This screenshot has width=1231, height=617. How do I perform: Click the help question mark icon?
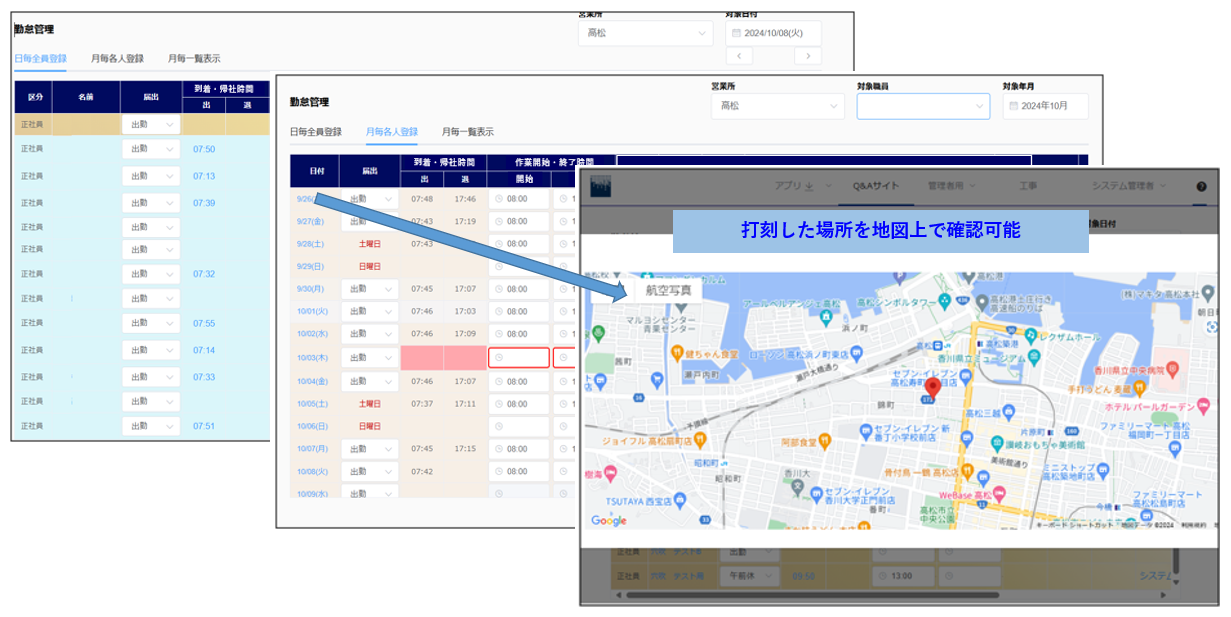click(x=1201, y=186)
